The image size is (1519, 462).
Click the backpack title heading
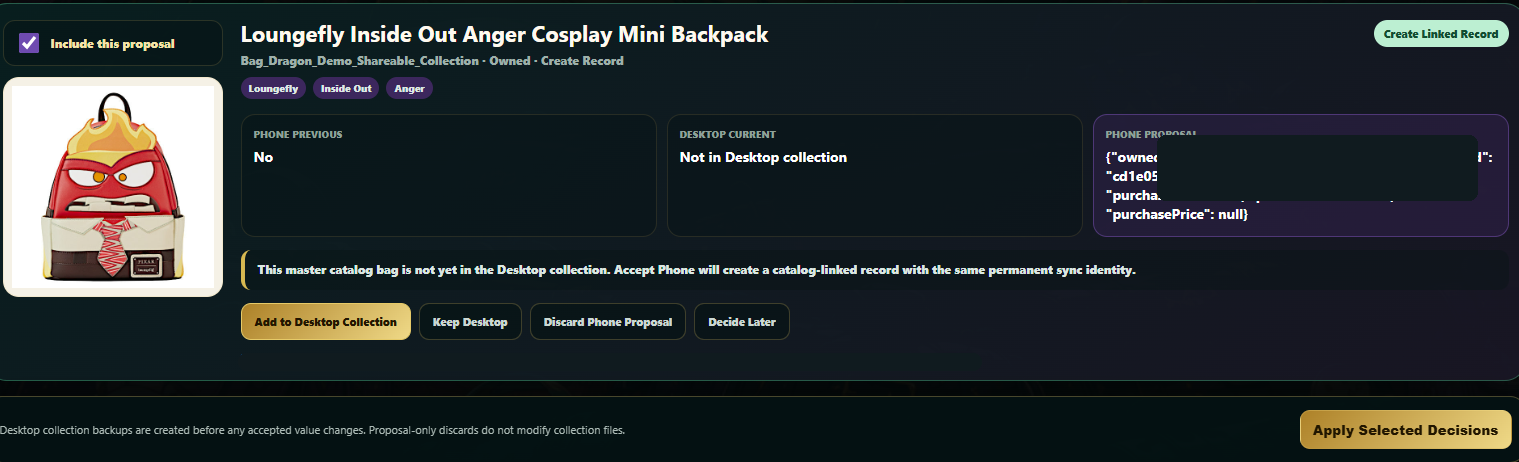pos(505,34)
